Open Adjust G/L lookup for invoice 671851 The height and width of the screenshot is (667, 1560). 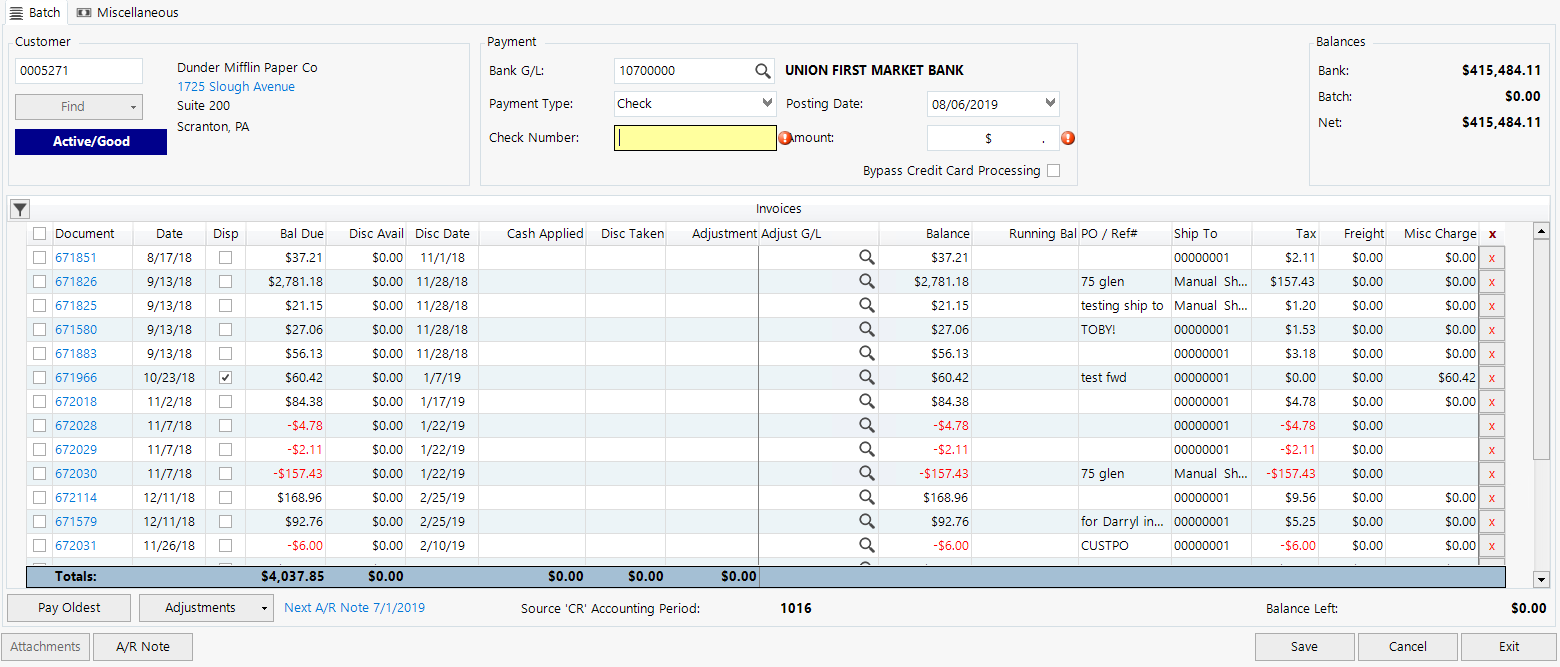866,257
